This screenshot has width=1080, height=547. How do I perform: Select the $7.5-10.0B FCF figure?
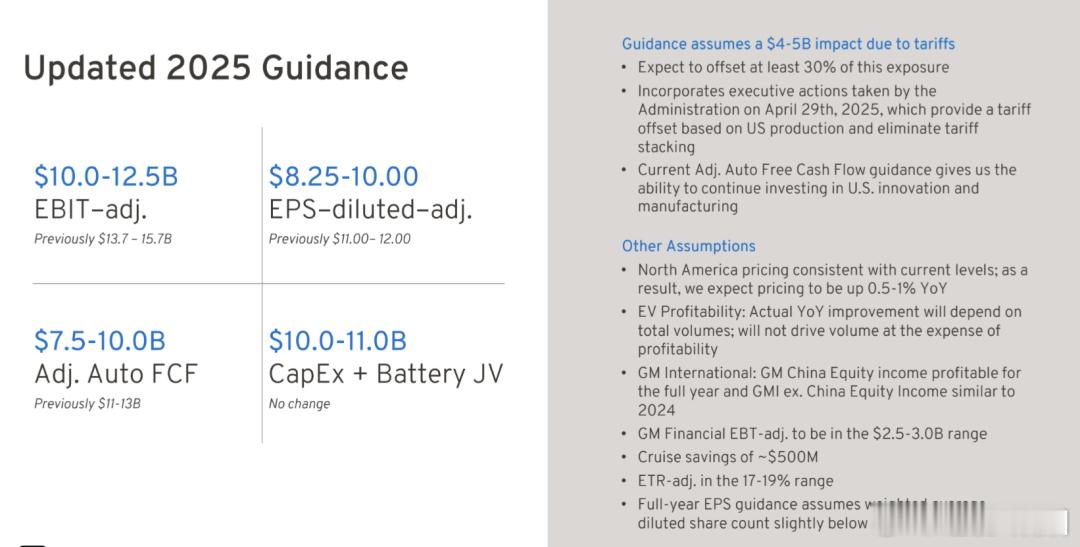coord(100,341)
